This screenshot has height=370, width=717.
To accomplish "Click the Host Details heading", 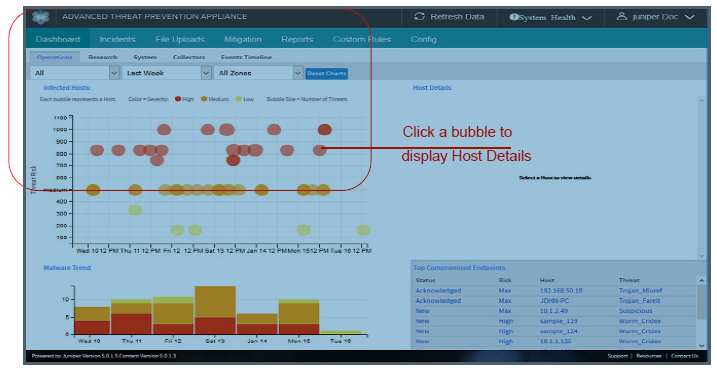I will (x=432, y=88).
